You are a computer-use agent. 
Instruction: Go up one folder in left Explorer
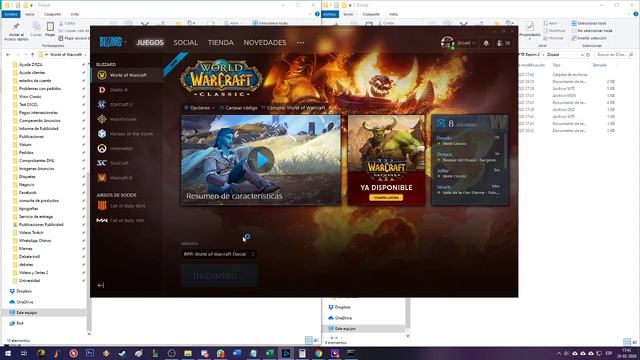(33, 54)
